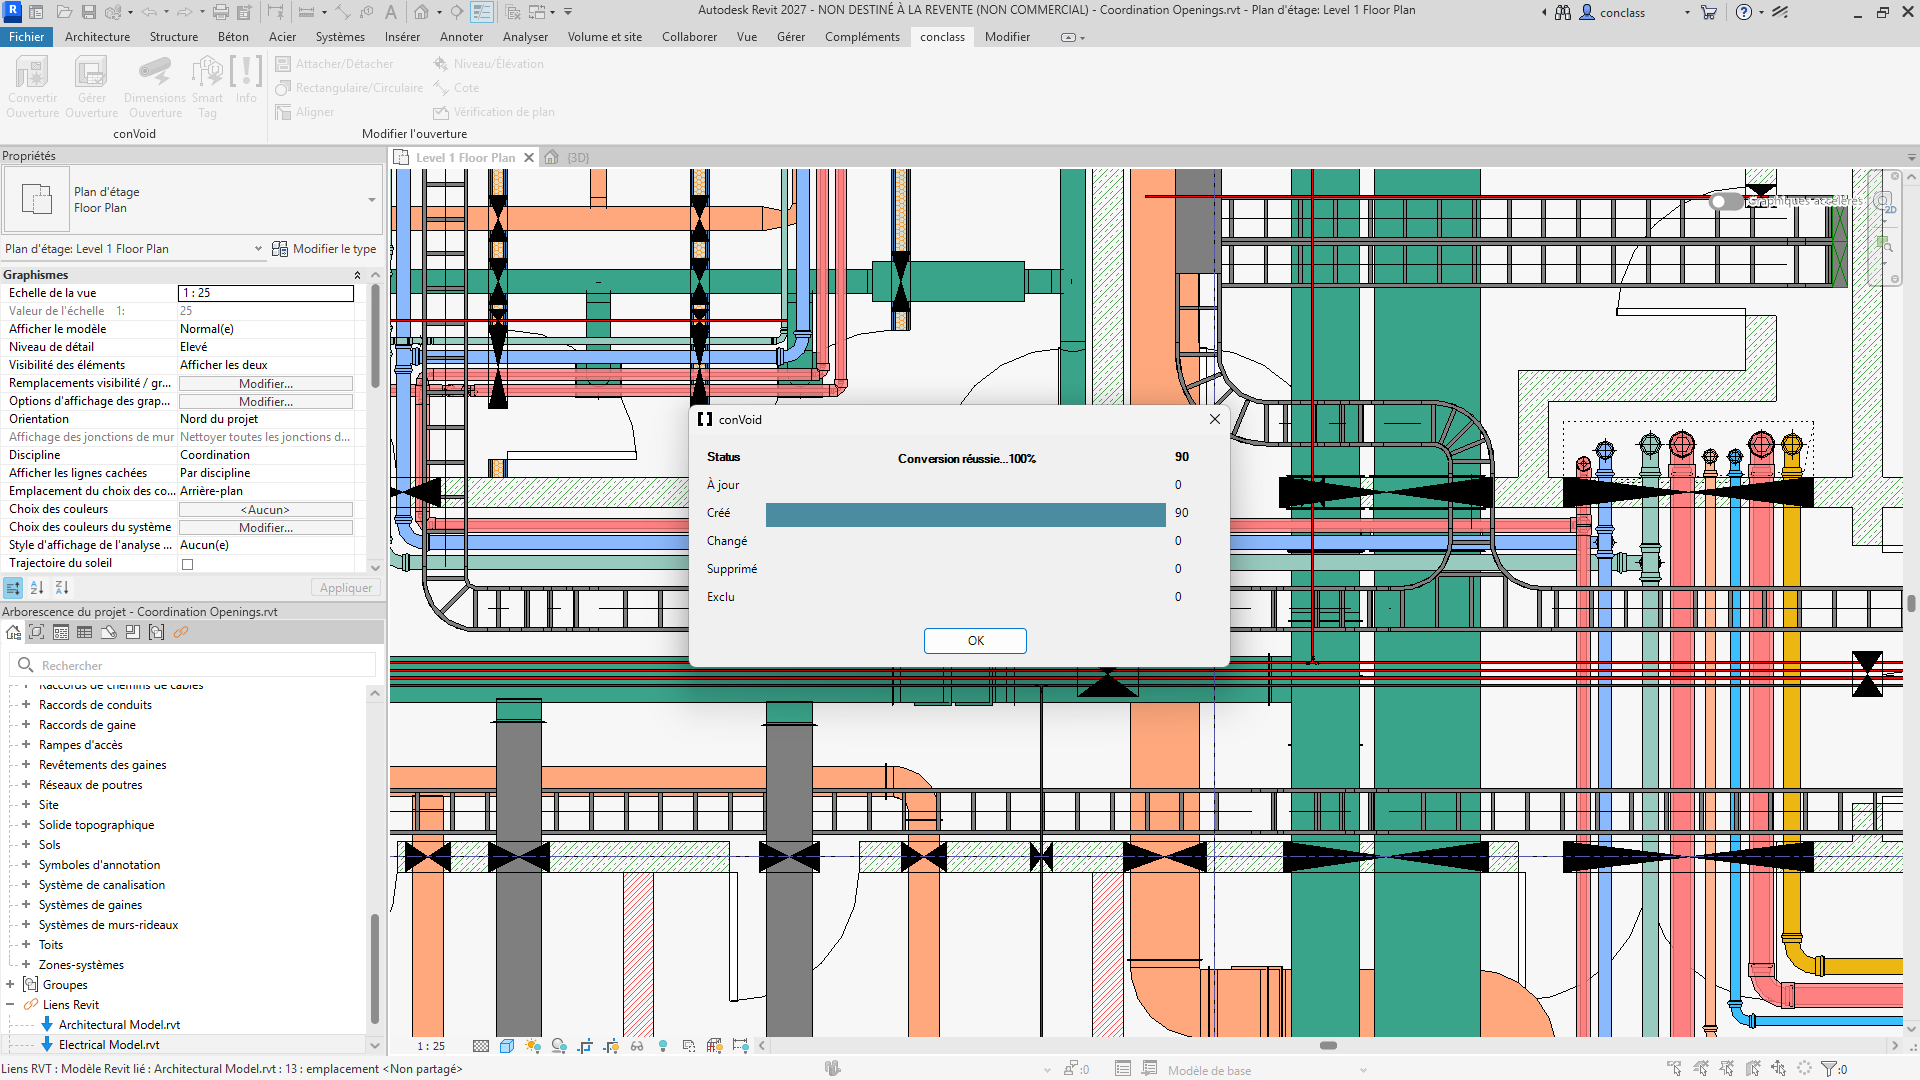Click the view scale 1 : 25 in view controls
The width and height of the screenshot is (1920, 1080).
(431, 1046)
